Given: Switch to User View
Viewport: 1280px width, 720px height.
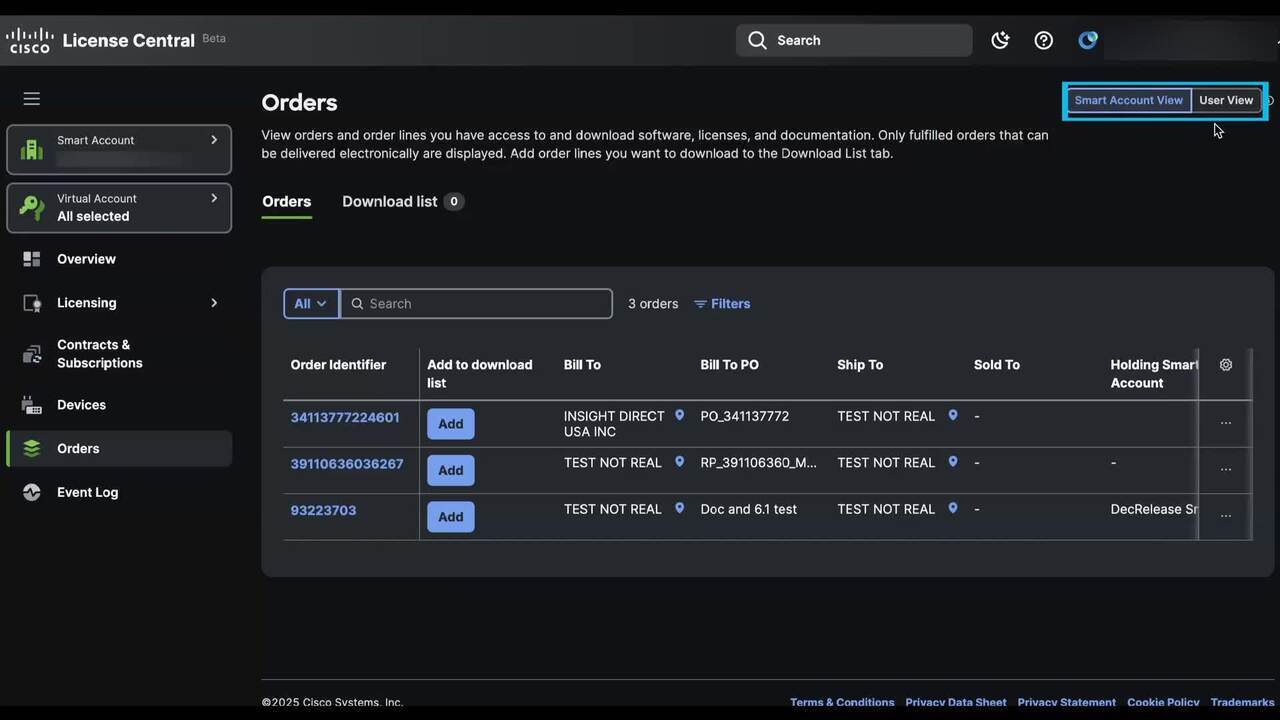Looking at the screenshot, I should tap(1225, 100).
